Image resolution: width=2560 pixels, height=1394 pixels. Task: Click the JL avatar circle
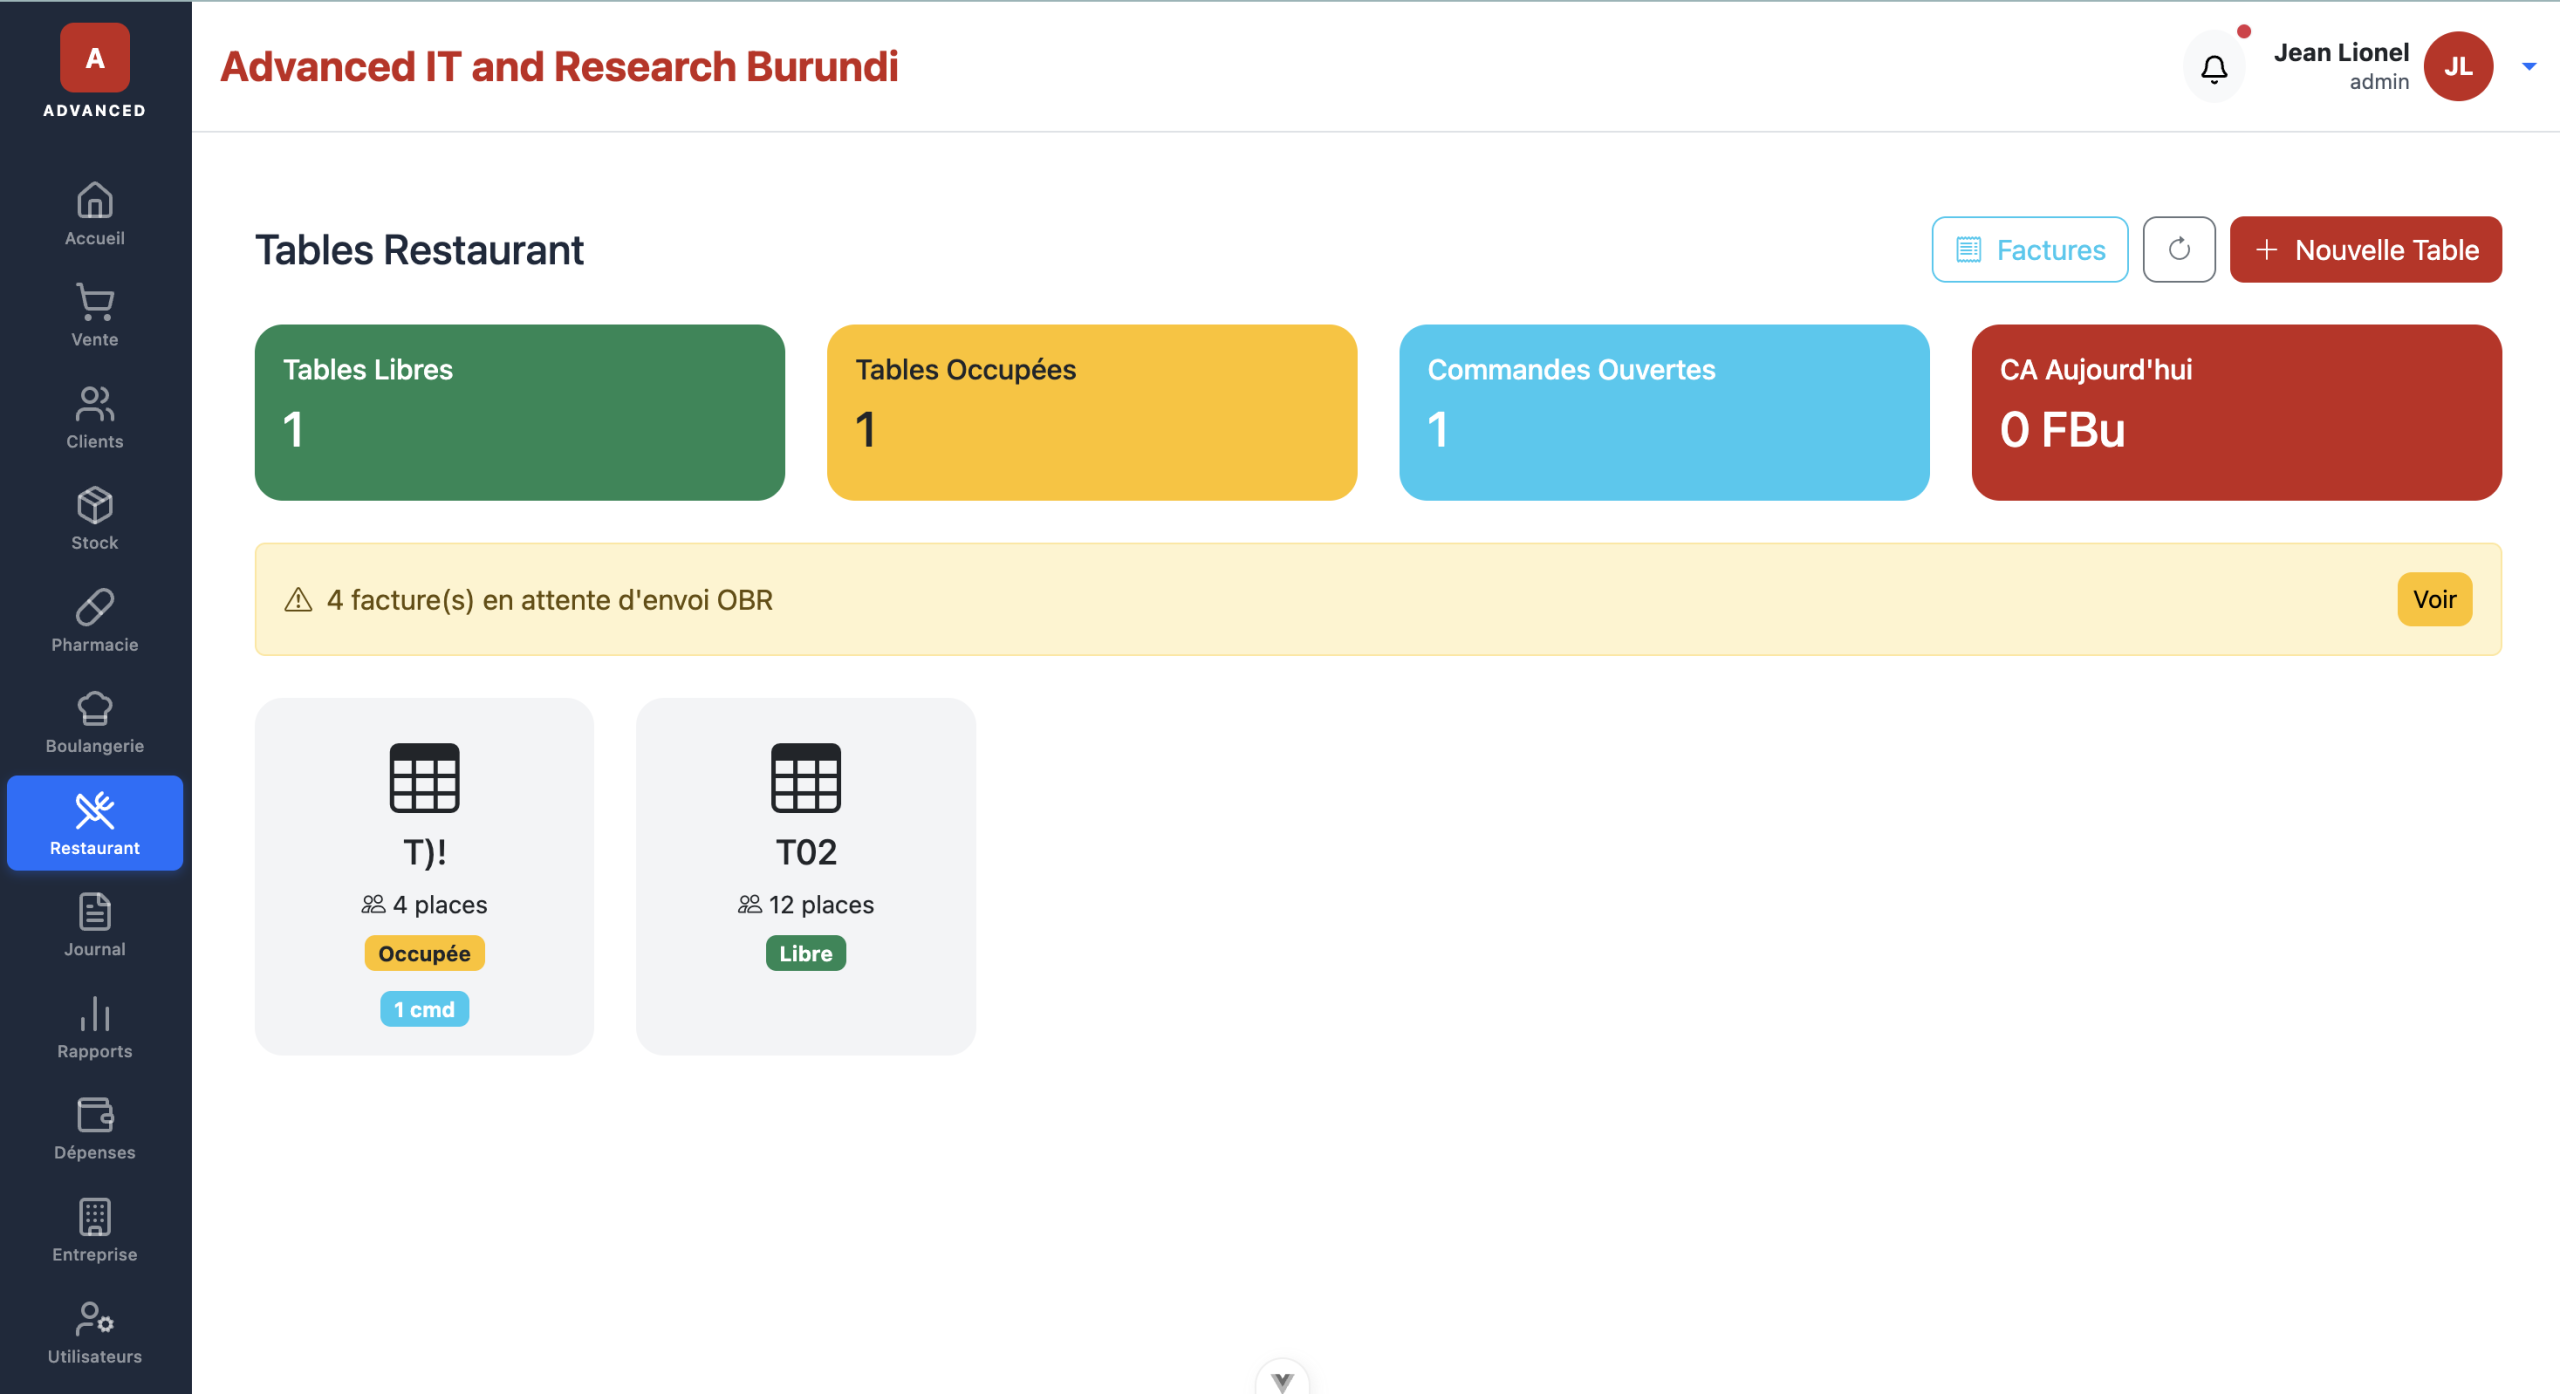click(x=2458, y=67)
